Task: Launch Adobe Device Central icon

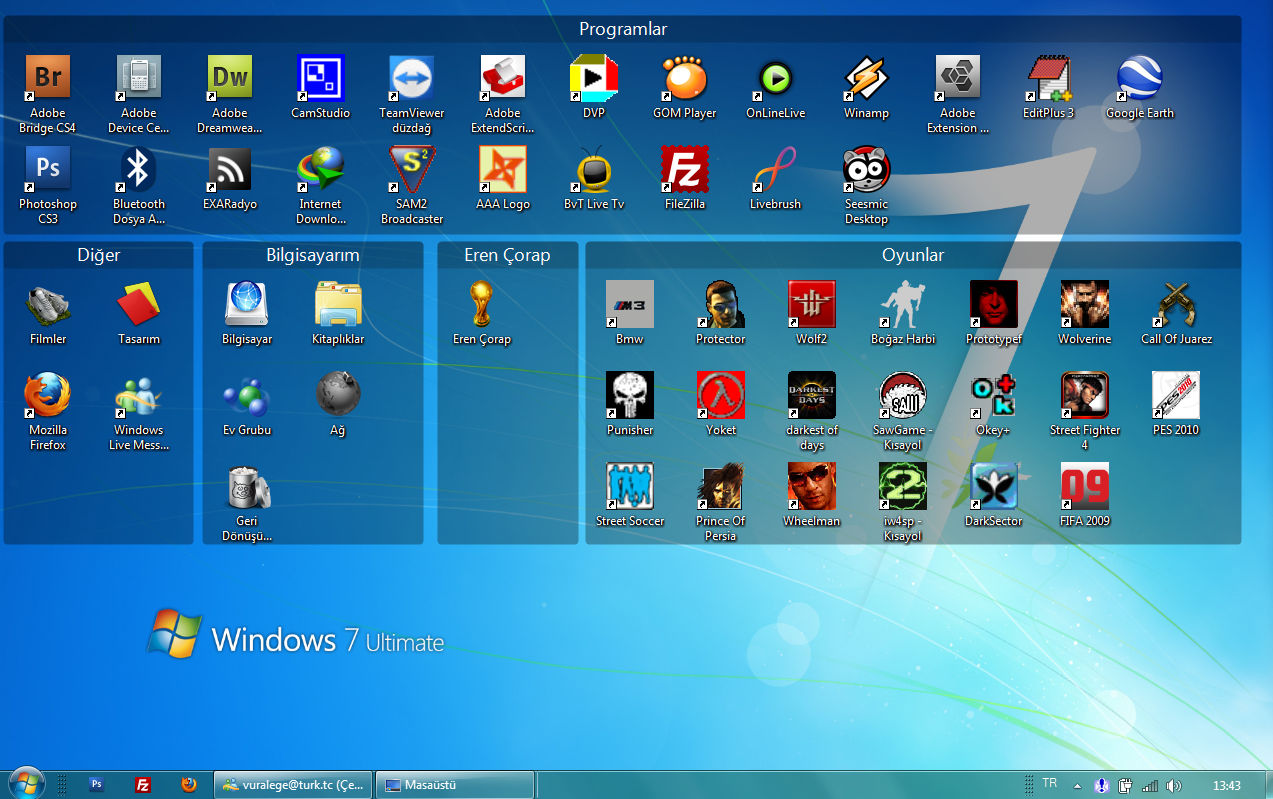Action: pos(139,78)
